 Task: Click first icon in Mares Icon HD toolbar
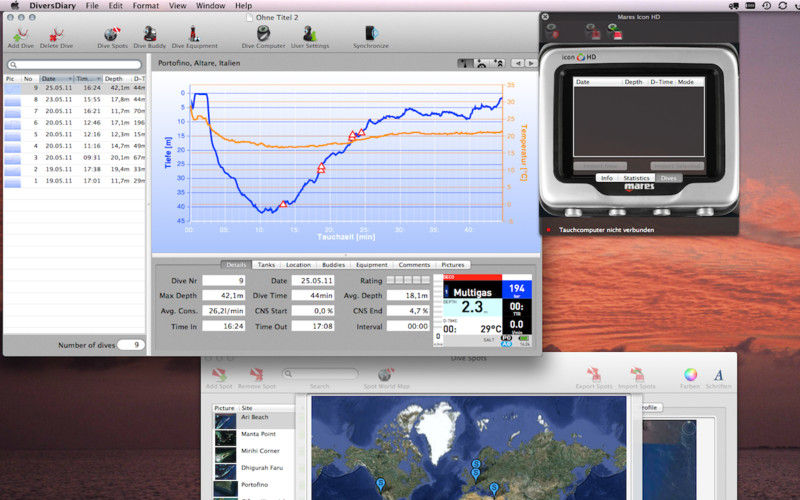(x=552, y=32)
